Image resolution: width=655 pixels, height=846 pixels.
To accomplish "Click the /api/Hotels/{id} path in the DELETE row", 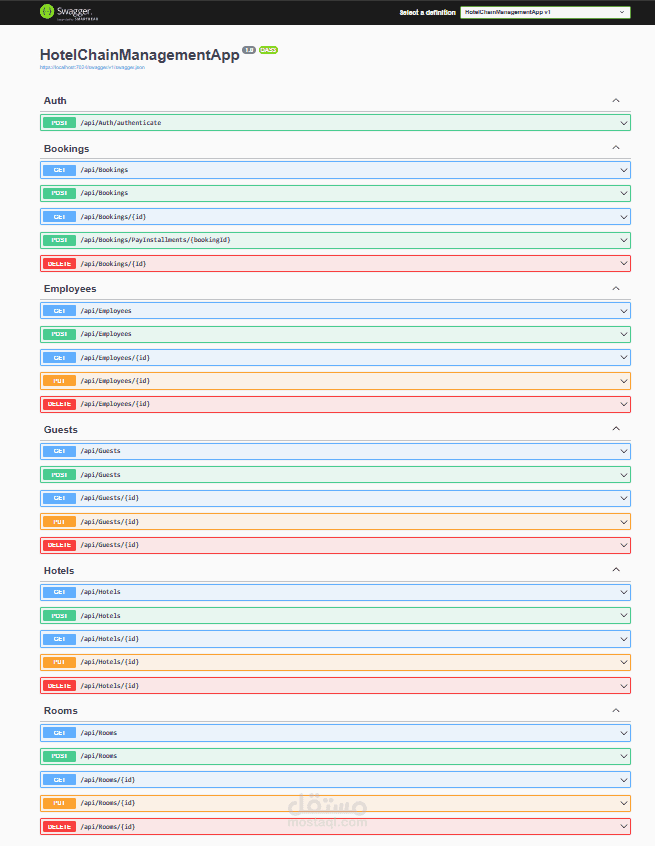I will (110, 686).
